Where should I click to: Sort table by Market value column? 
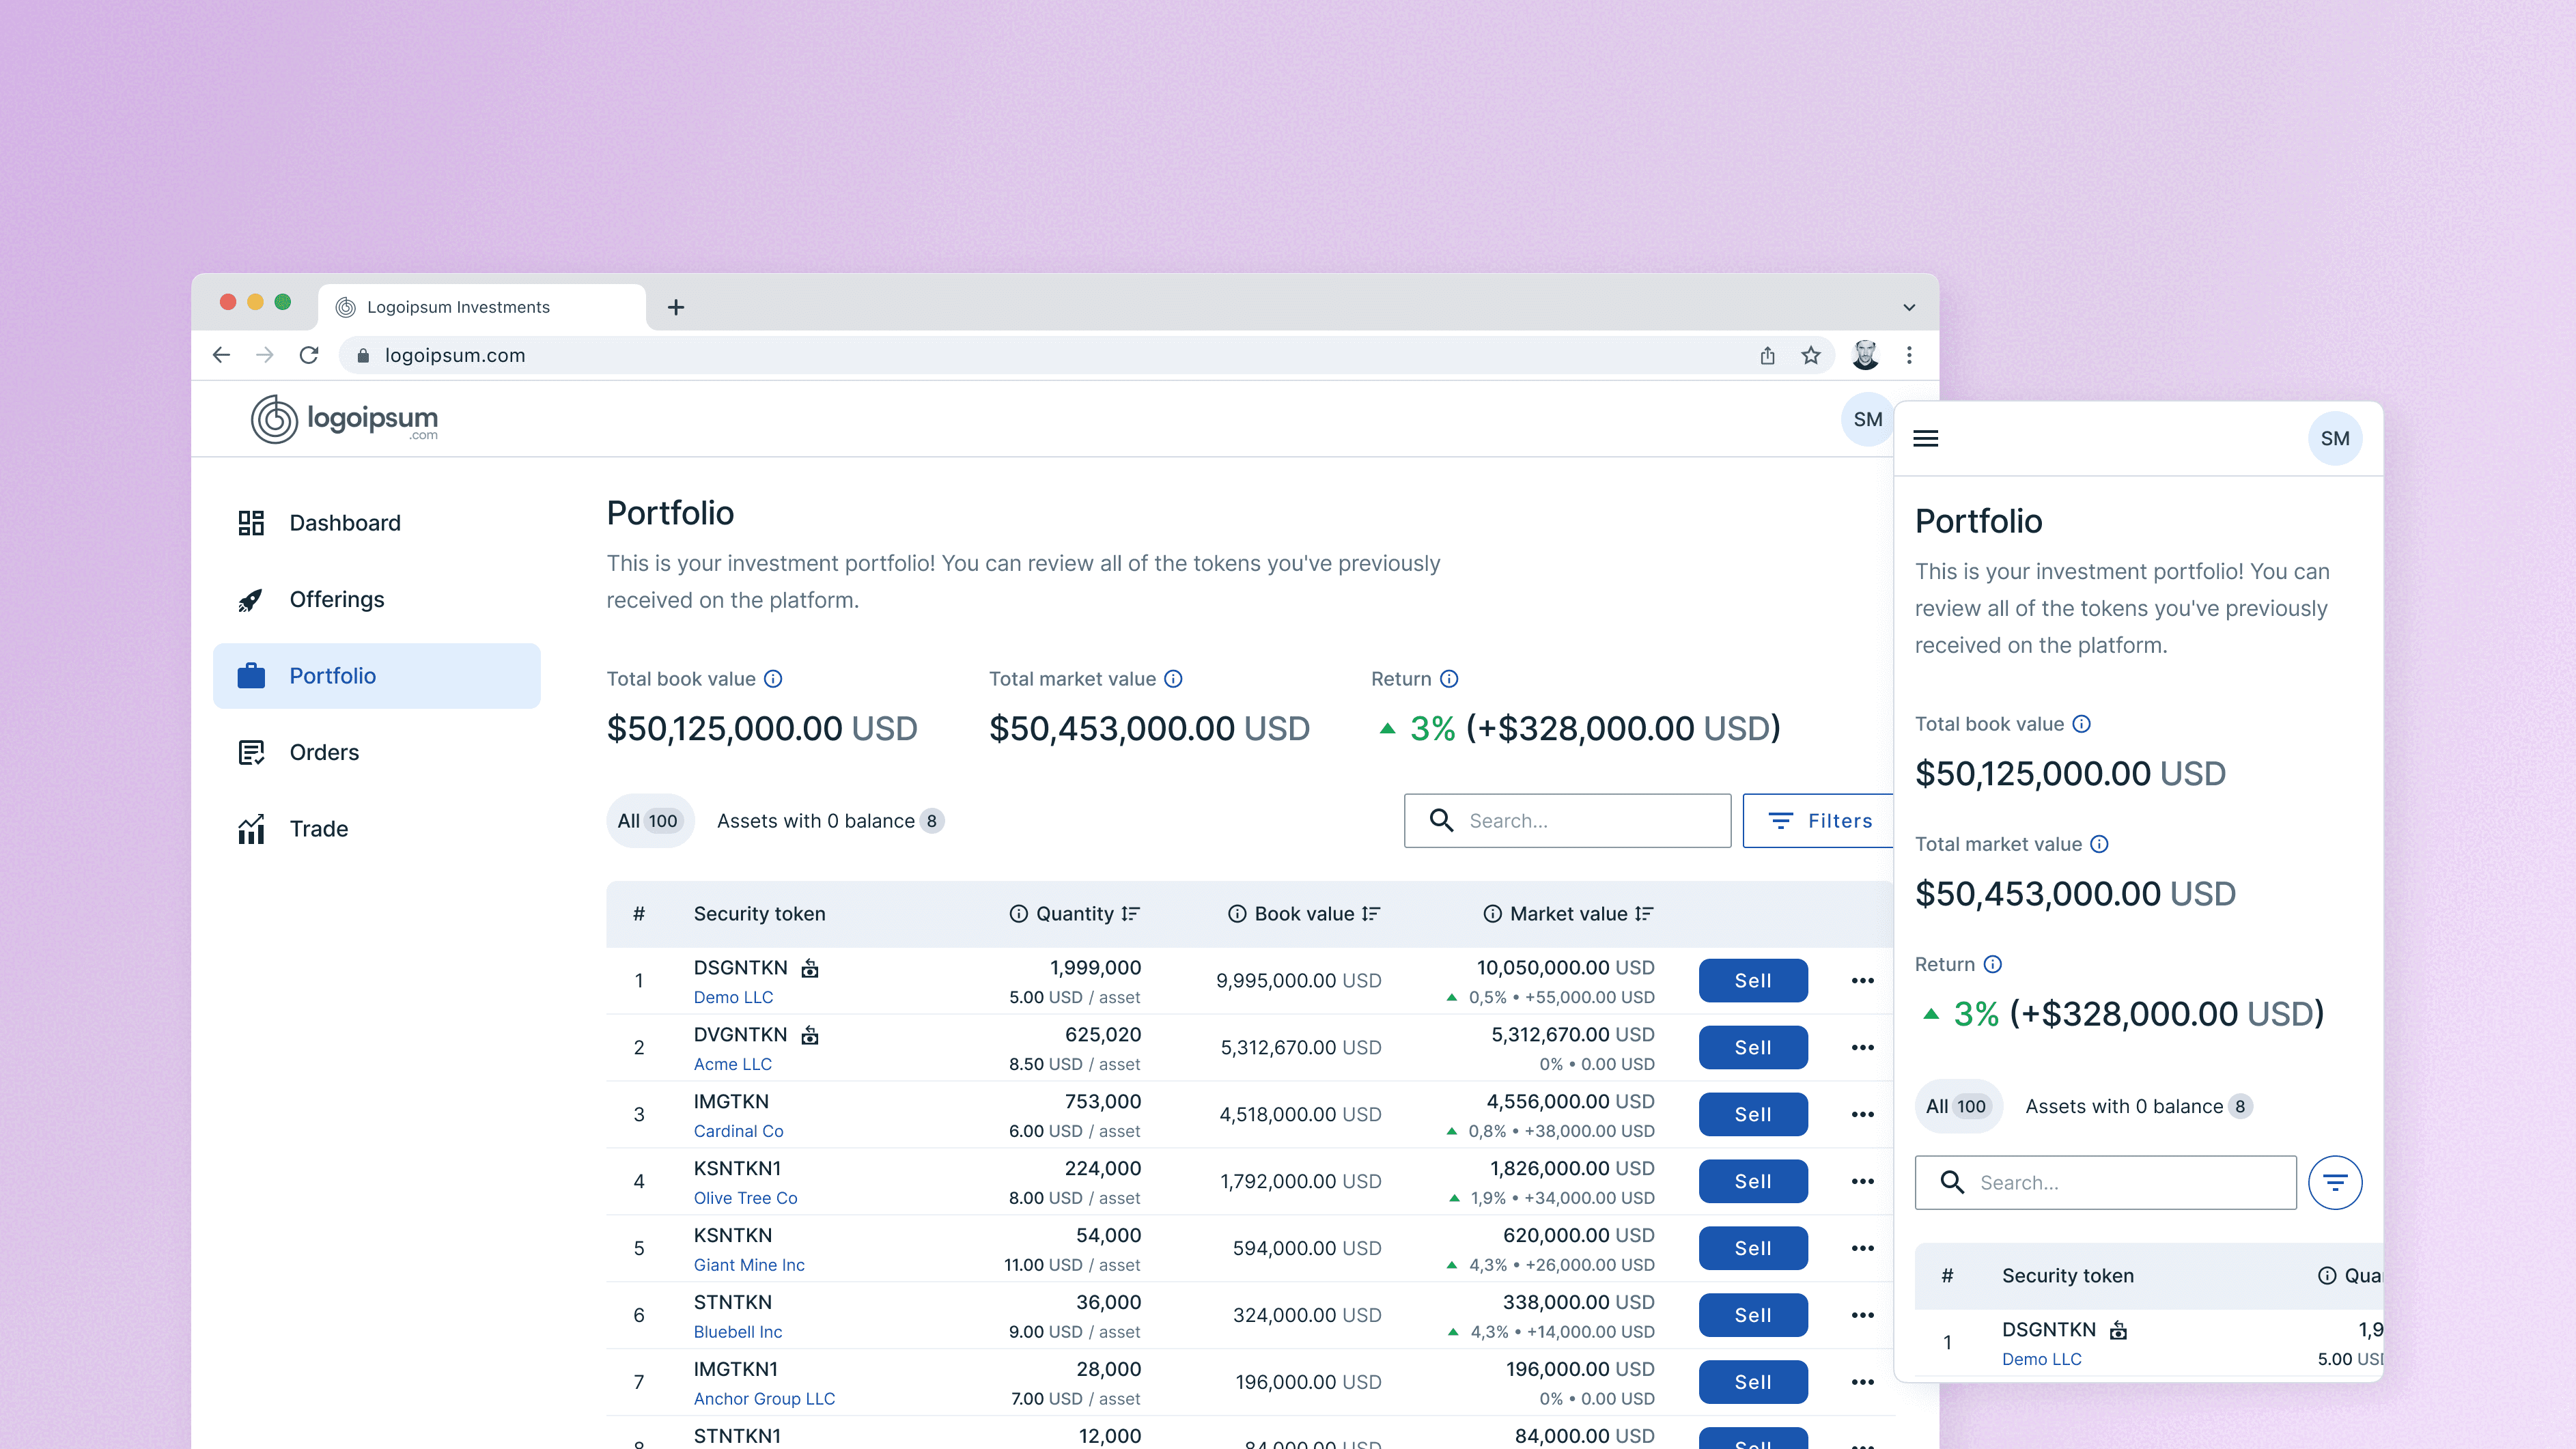1644,913
